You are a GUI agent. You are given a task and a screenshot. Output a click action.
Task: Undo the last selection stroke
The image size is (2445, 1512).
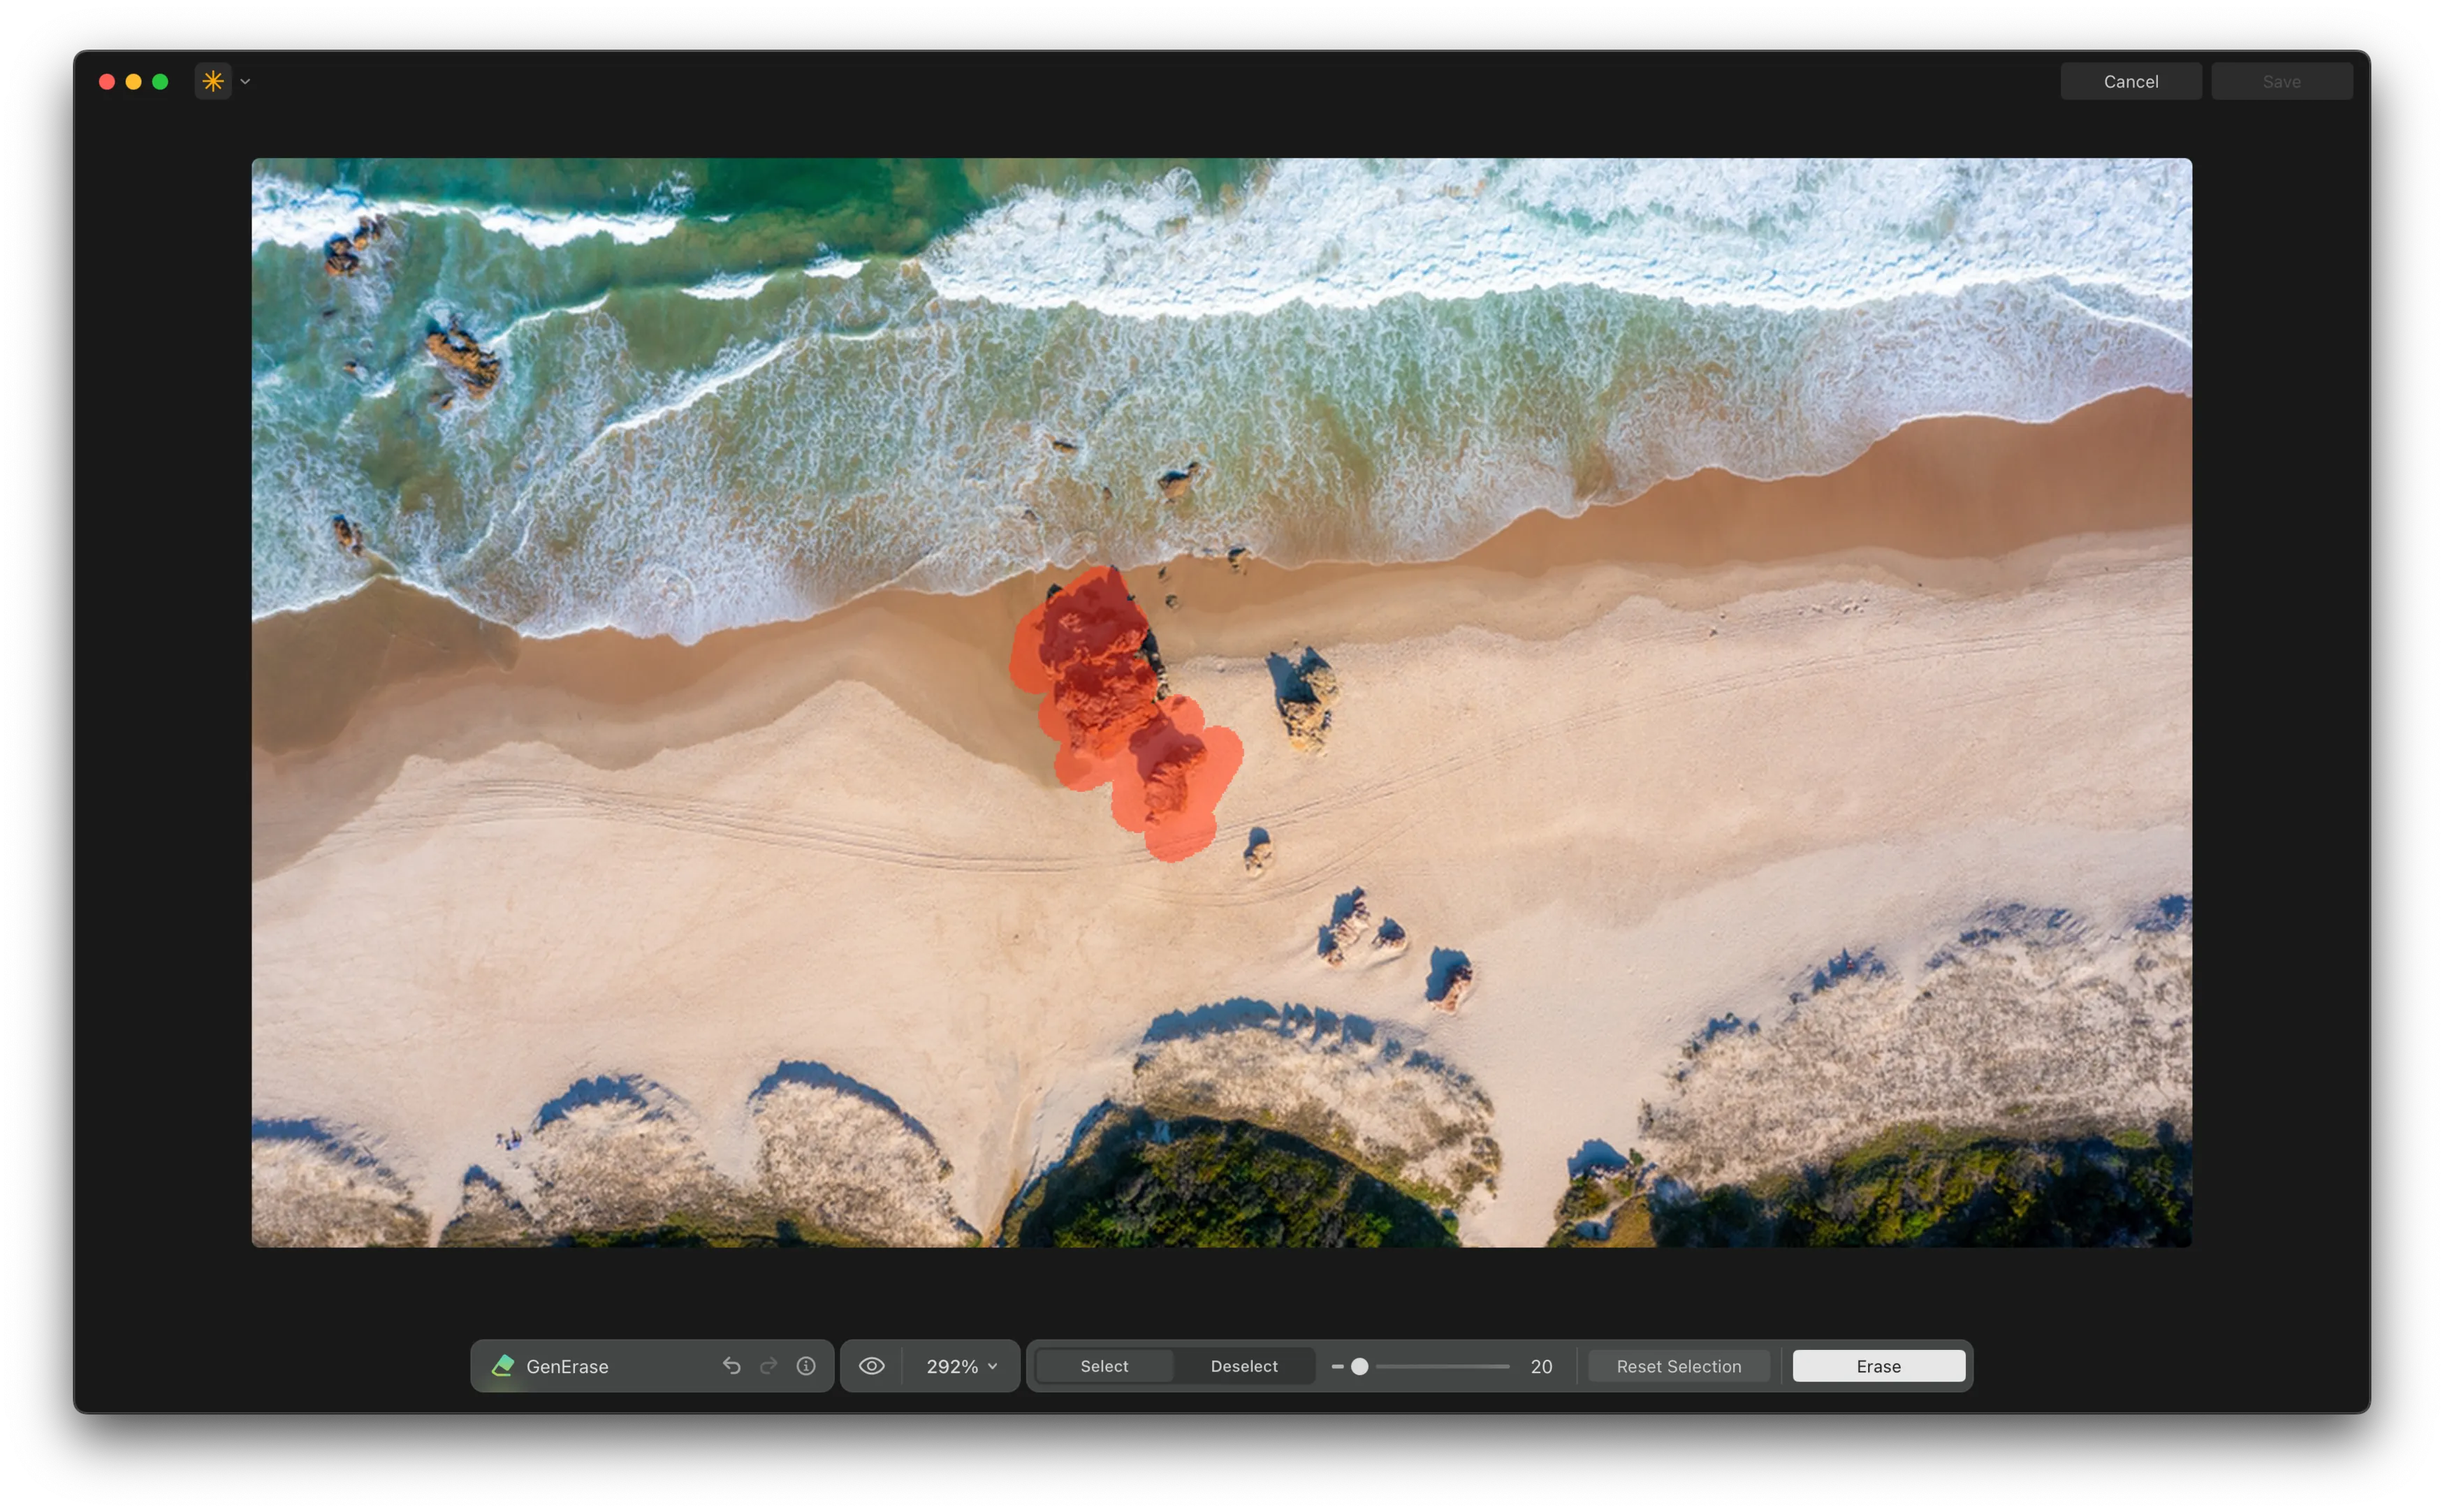732,1366
